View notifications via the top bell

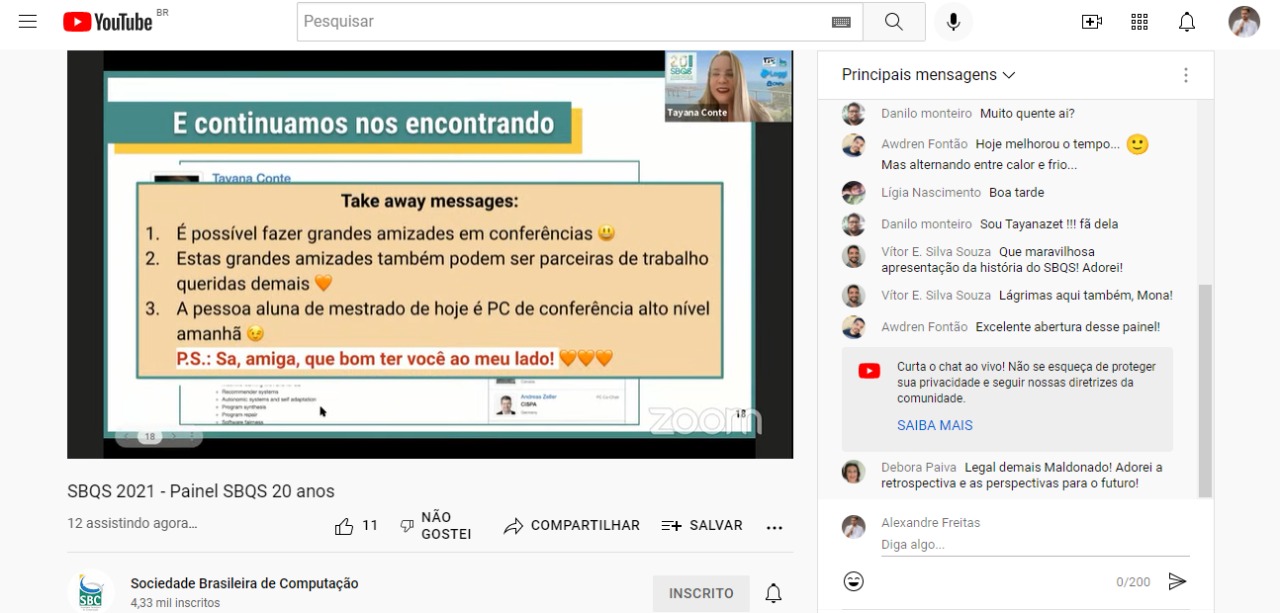click(1187, 22)
